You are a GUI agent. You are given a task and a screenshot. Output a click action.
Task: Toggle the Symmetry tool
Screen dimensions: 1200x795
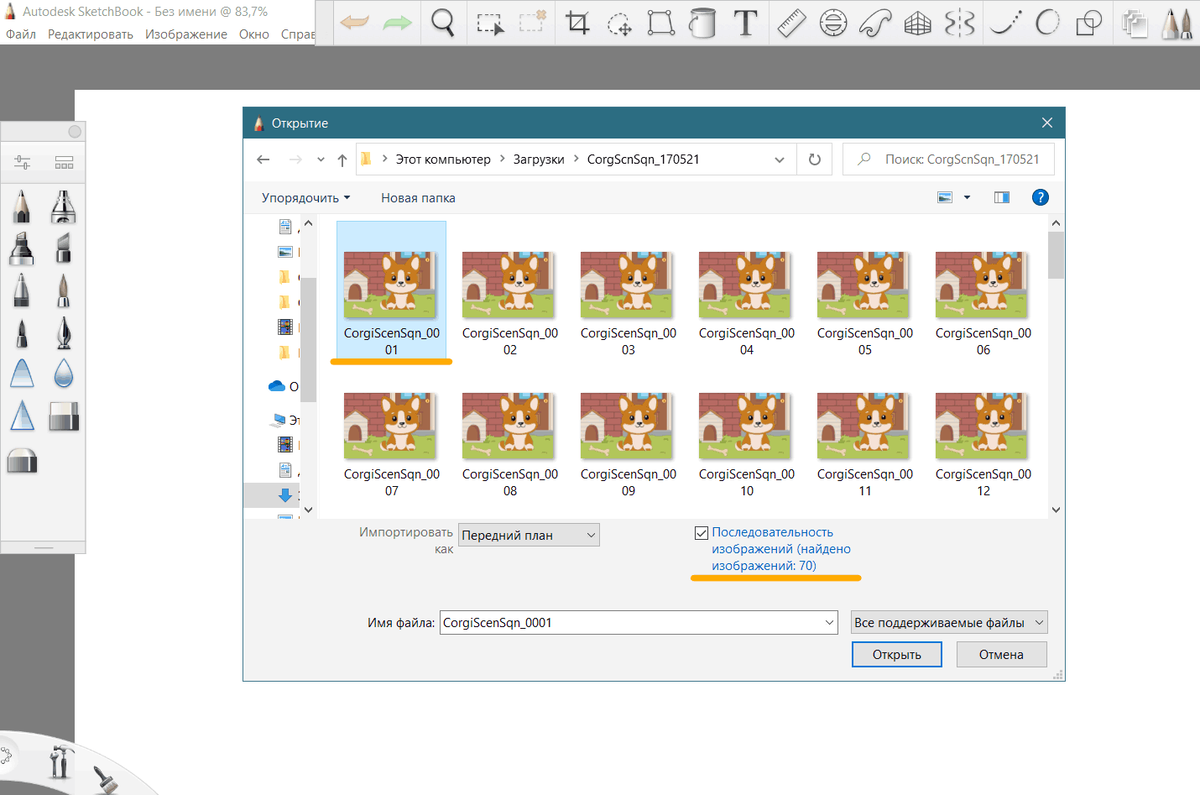(959, 22)
